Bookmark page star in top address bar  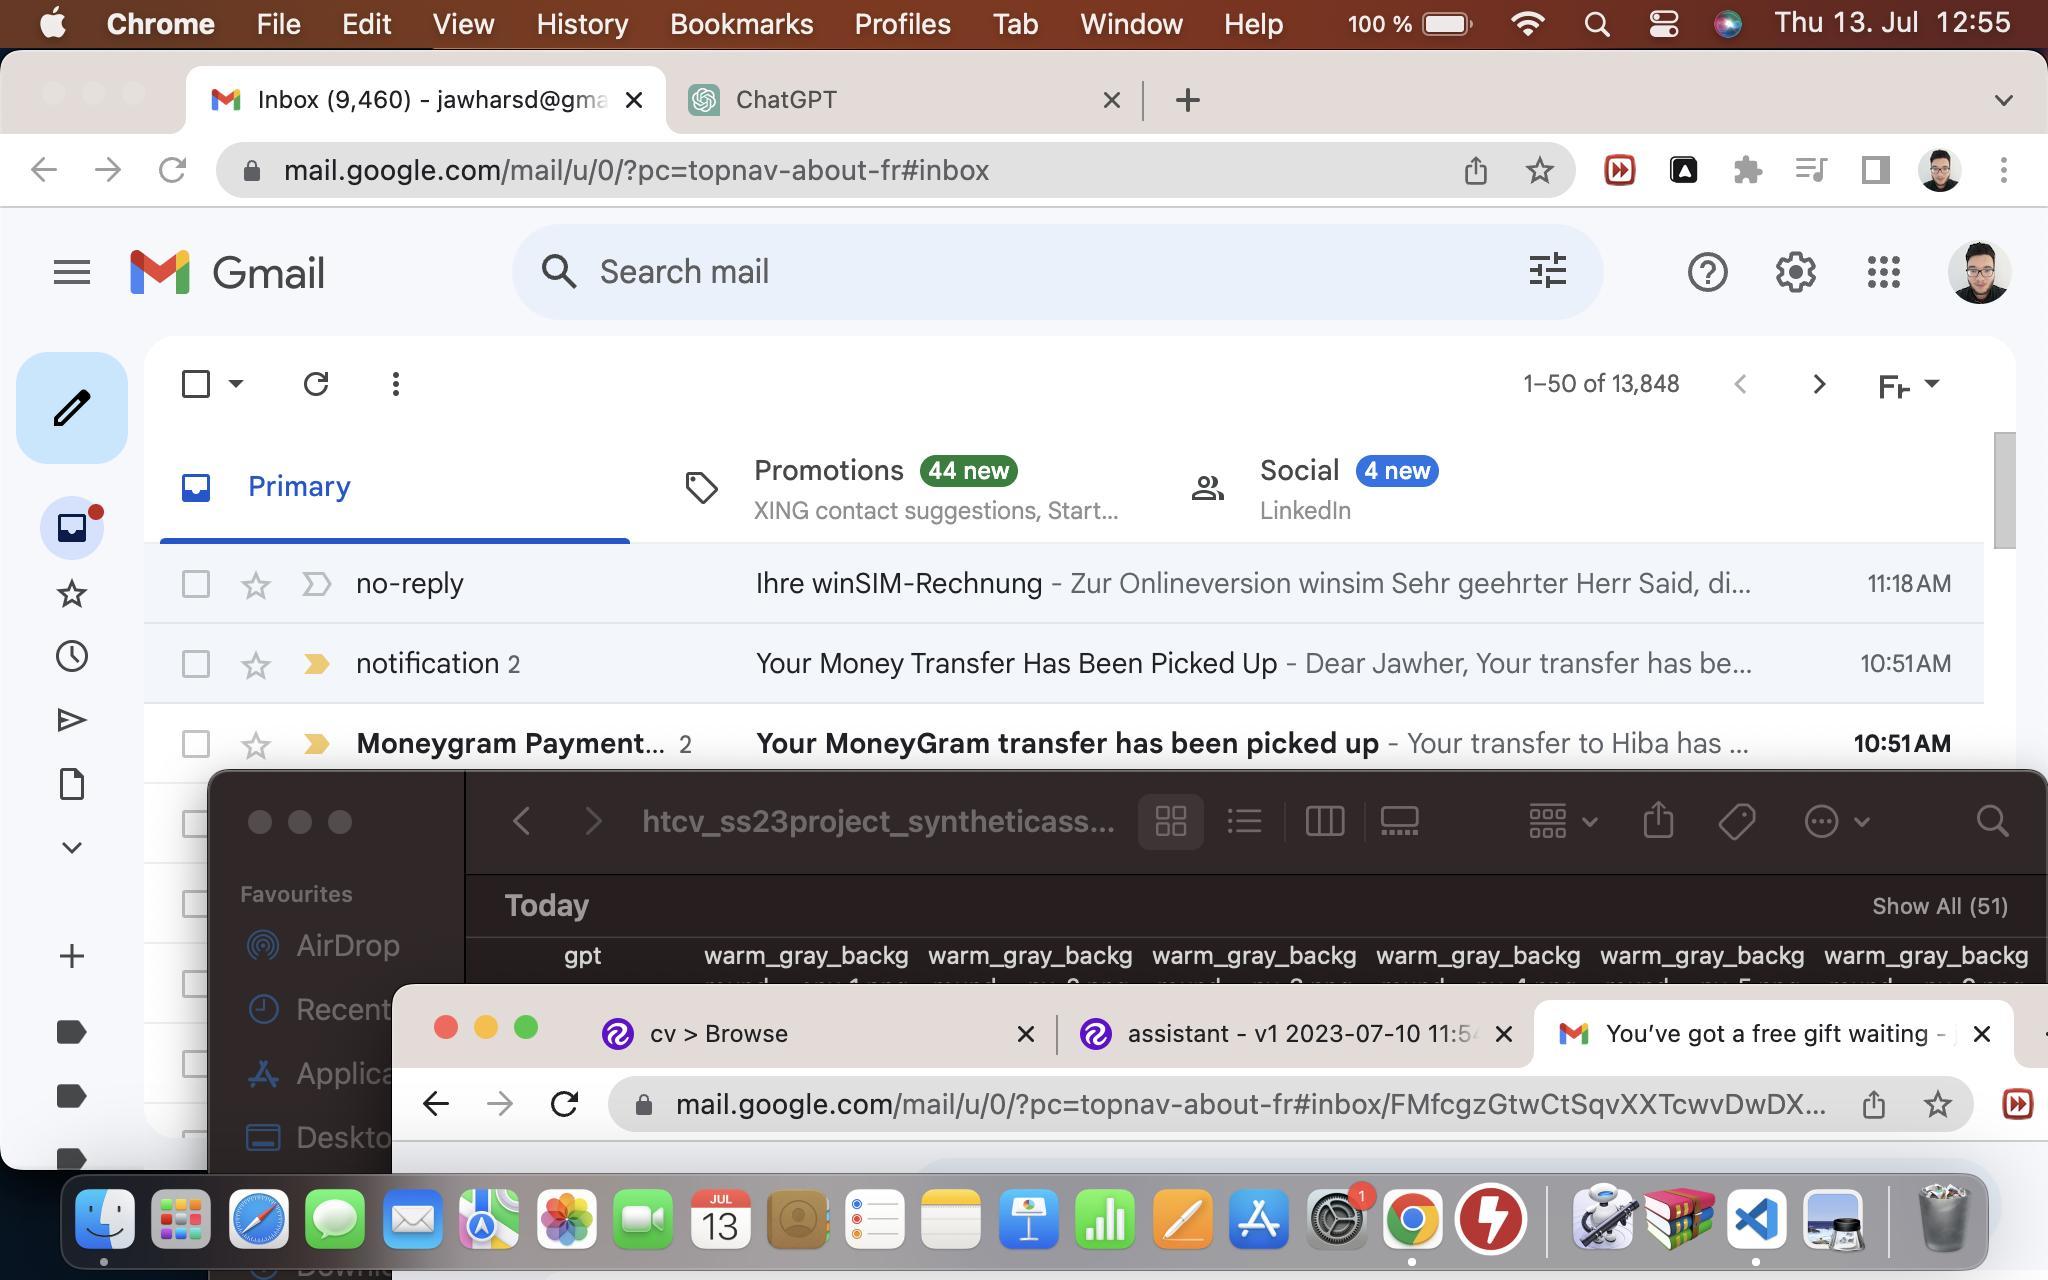tap(1539, 170)
